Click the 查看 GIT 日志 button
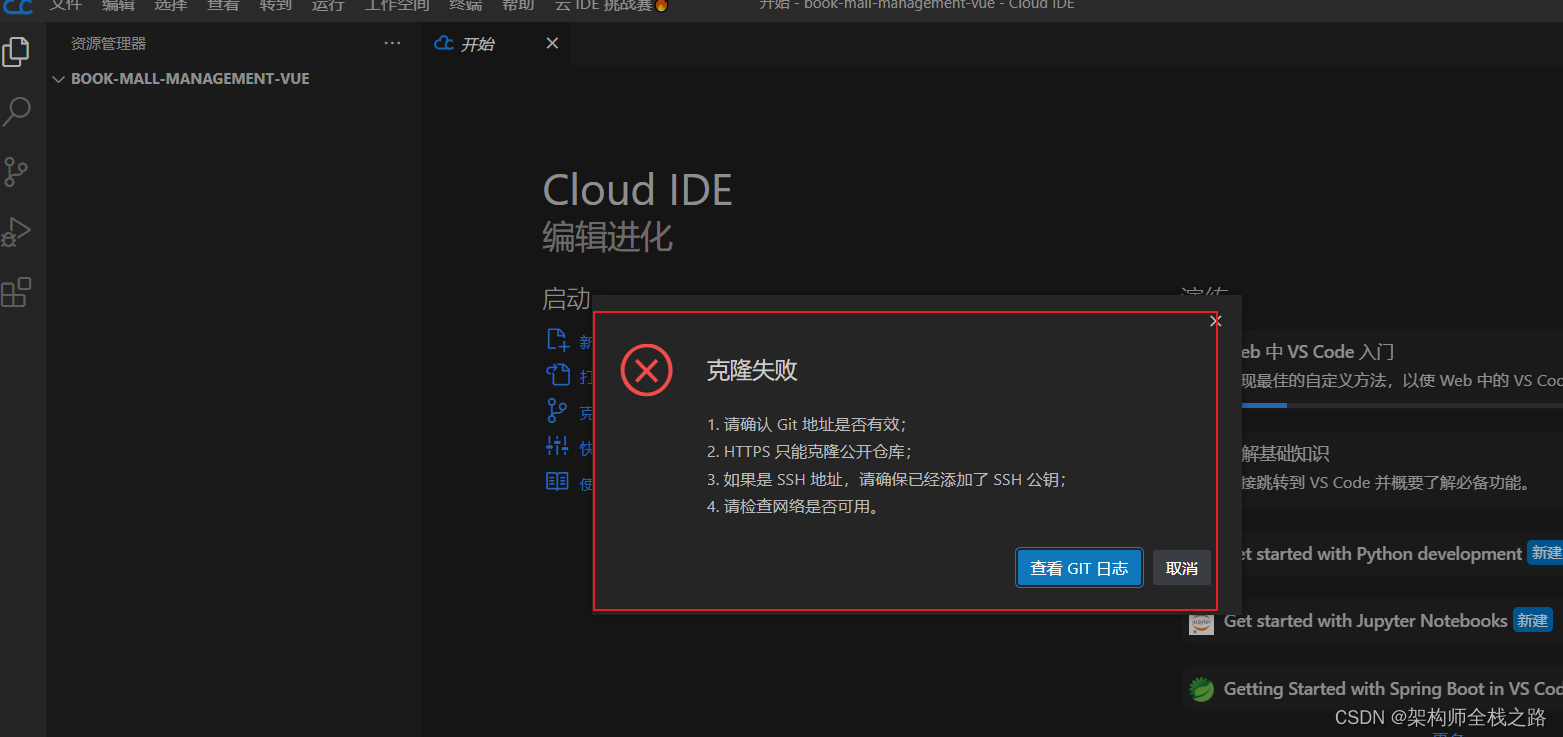The image size is (1563, 737). 1079,568
